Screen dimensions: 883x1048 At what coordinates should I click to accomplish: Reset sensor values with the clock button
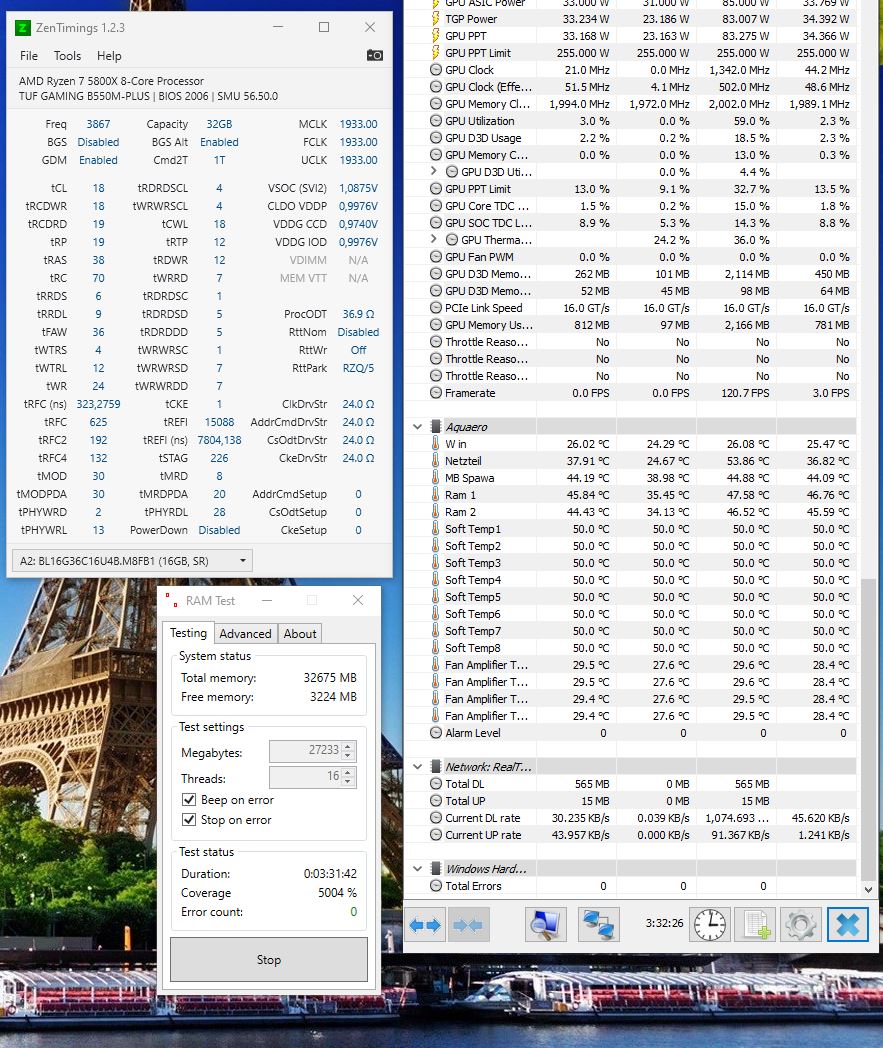coord(709,925)
